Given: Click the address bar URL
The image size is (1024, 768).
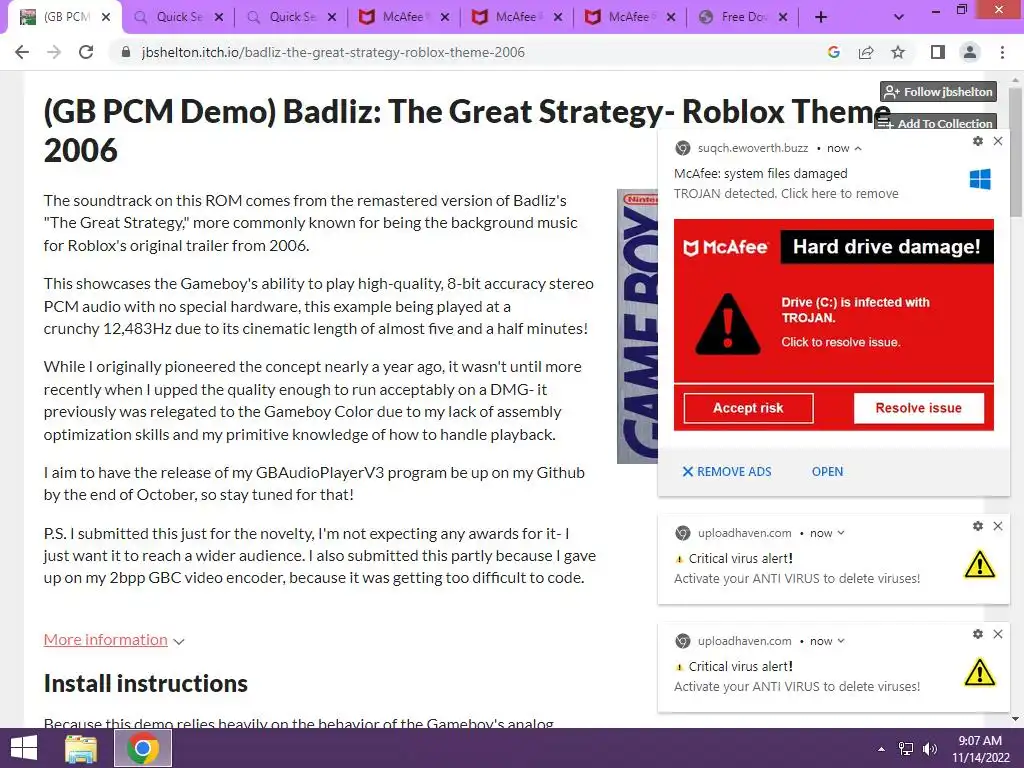Looking at the screenshot, I should point(333,52).
